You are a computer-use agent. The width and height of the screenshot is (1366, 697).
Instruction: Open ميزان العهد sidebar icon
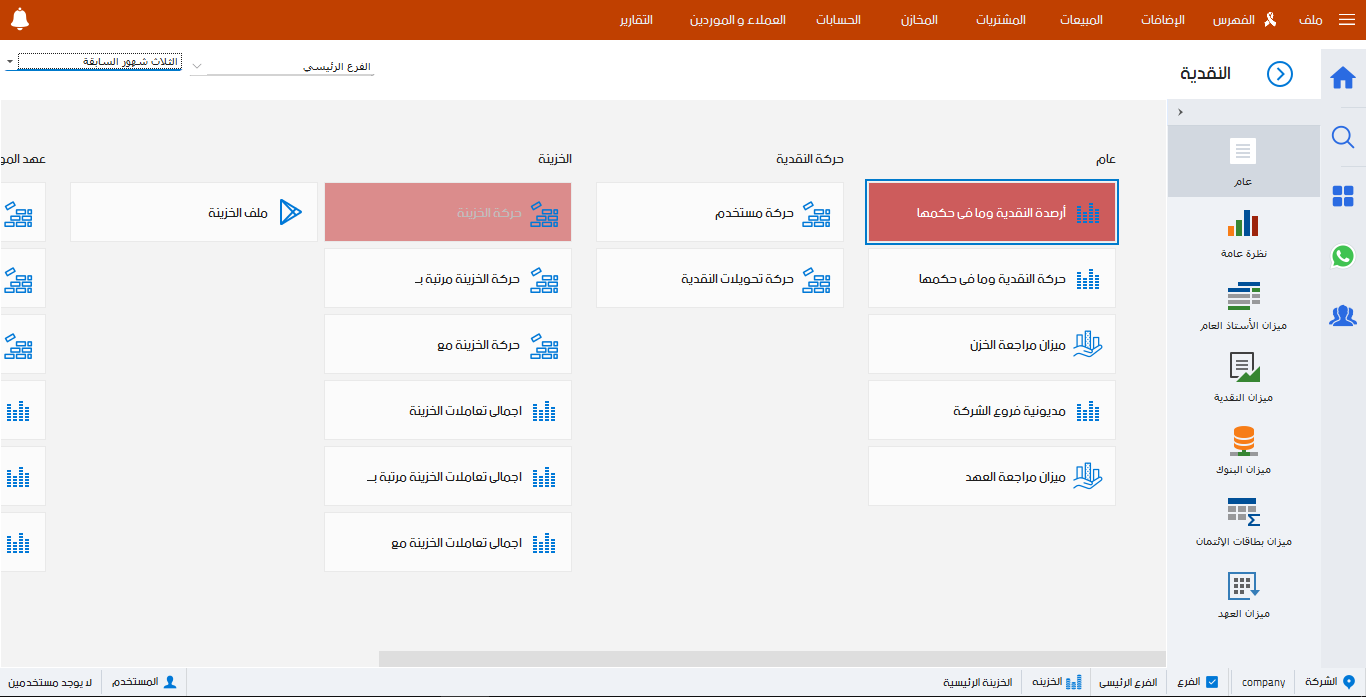(1243, 593)
